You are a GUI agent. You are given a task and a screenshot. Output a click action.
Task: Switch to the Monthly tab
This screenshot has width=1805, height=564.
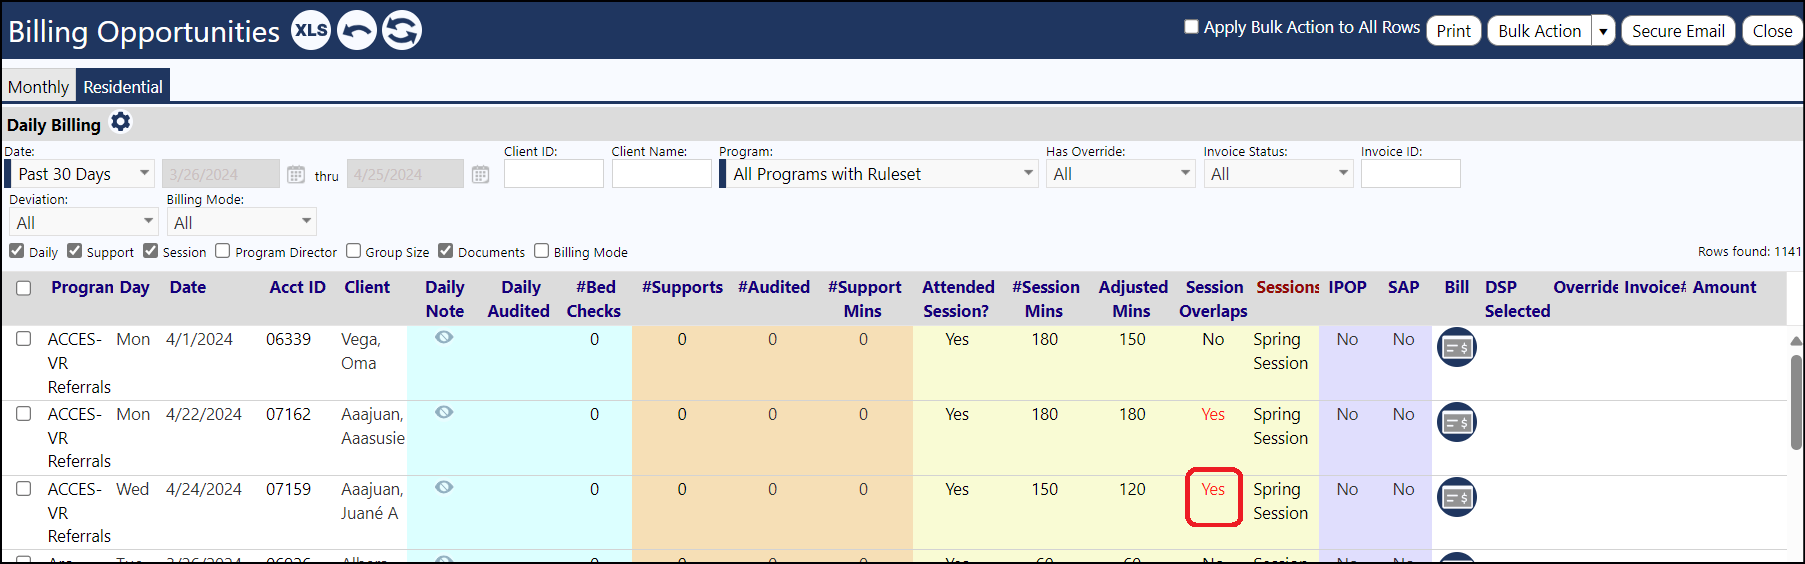pyautogui.click(x=38, y=87)
